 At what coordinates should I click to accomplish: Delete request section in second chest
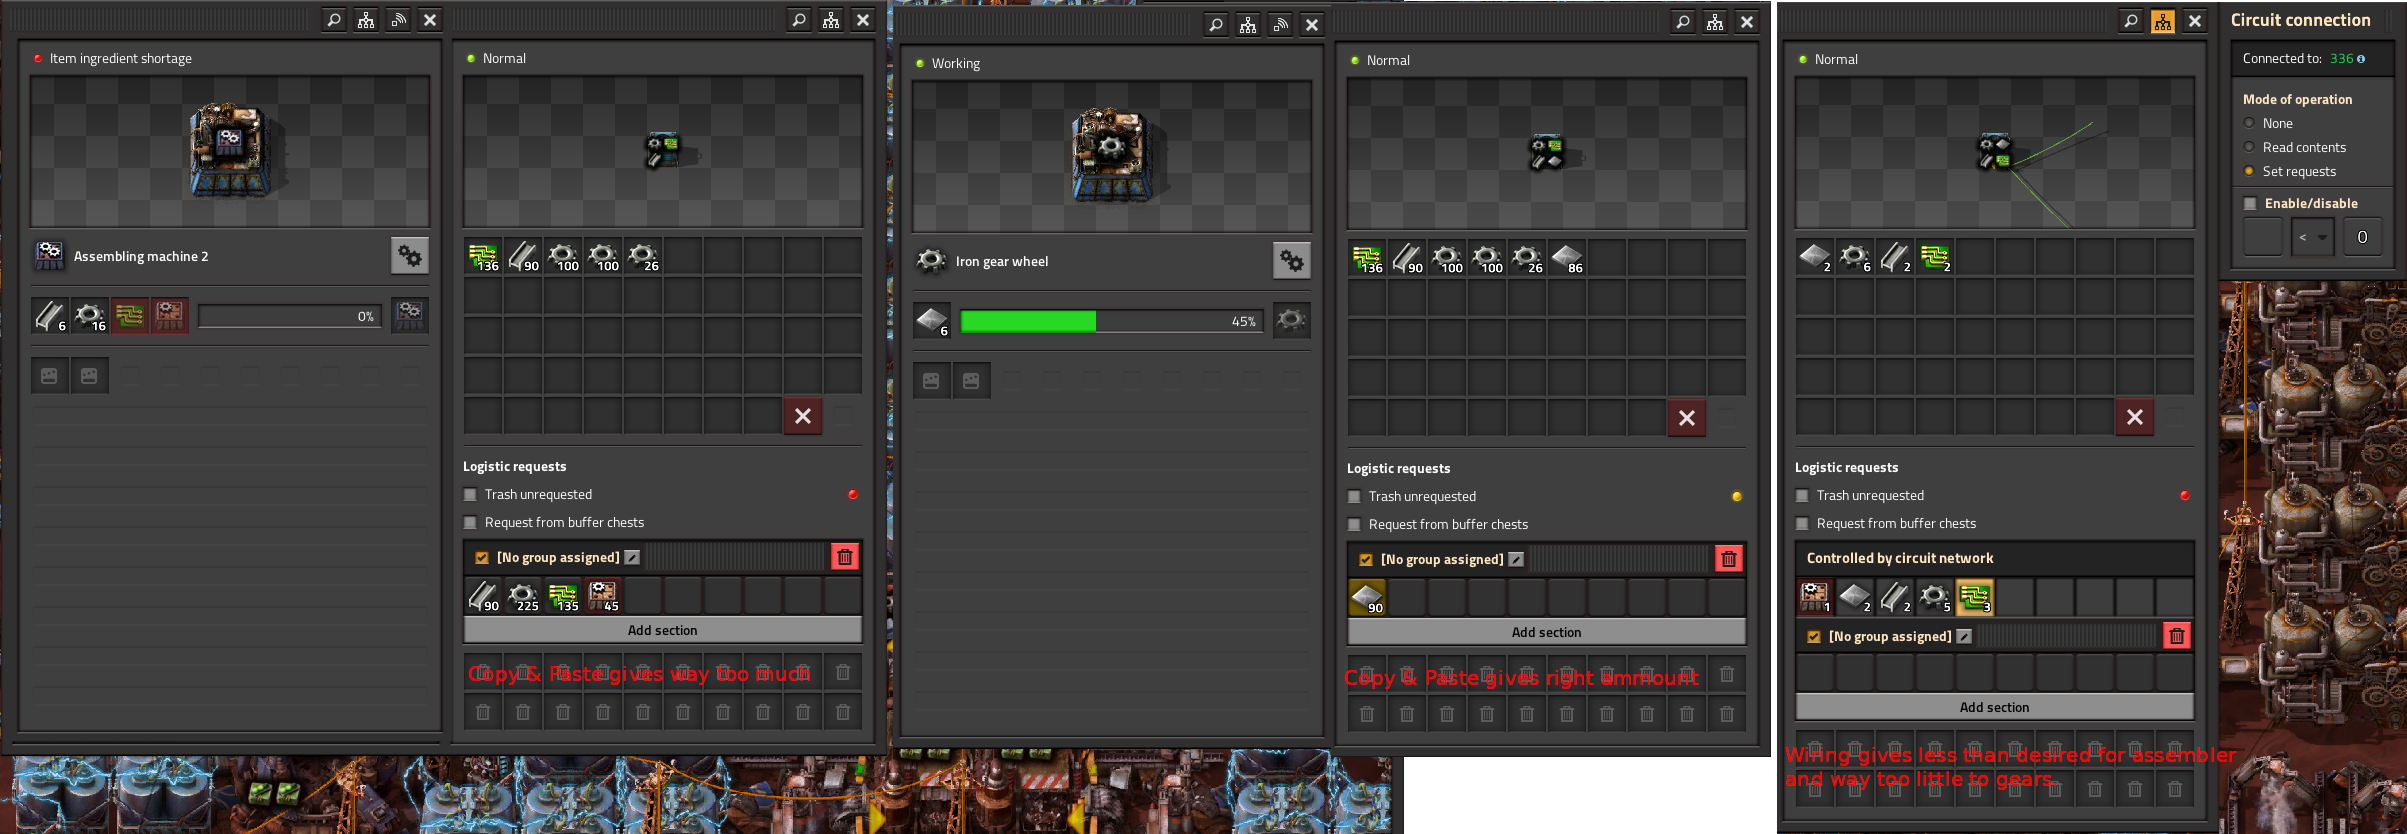click(x=1729, y=559)
